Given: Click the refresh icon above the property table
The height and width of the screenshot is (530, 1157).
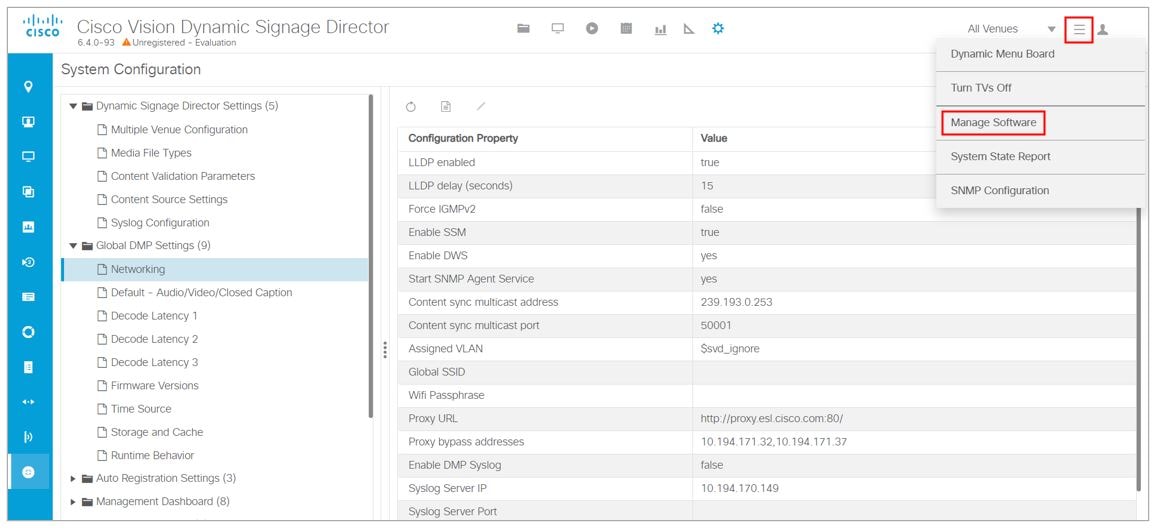Looking at the screenshot, I should (411, 107).
